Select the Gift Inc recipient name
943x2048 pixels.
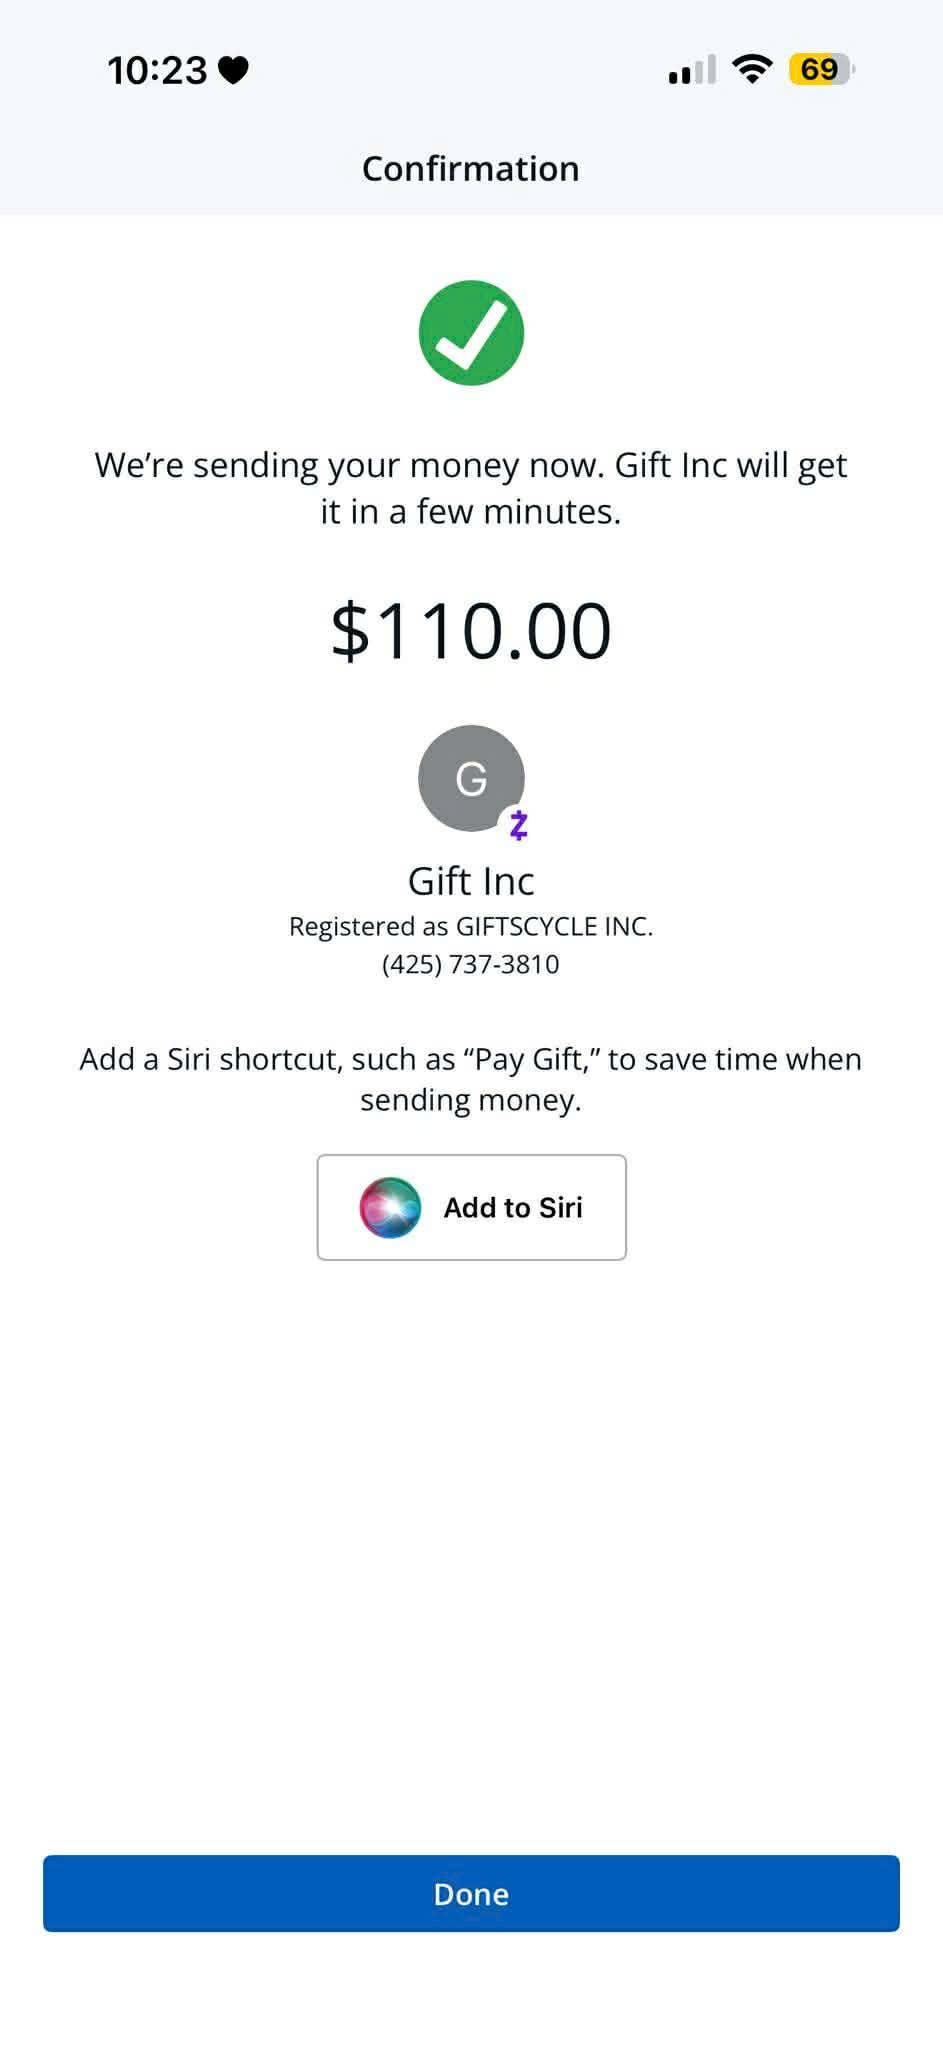pos(471,881)
